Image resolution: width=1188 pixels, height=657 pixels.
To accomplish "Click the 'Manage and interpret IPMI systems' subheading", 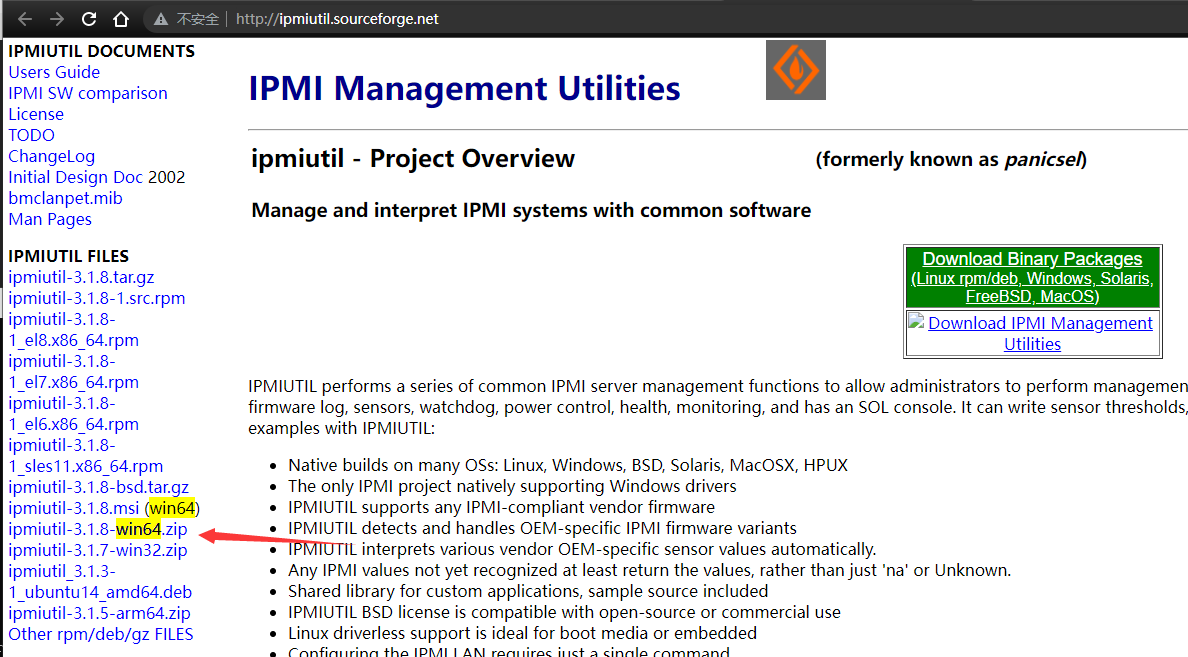I will coord(531,211).
